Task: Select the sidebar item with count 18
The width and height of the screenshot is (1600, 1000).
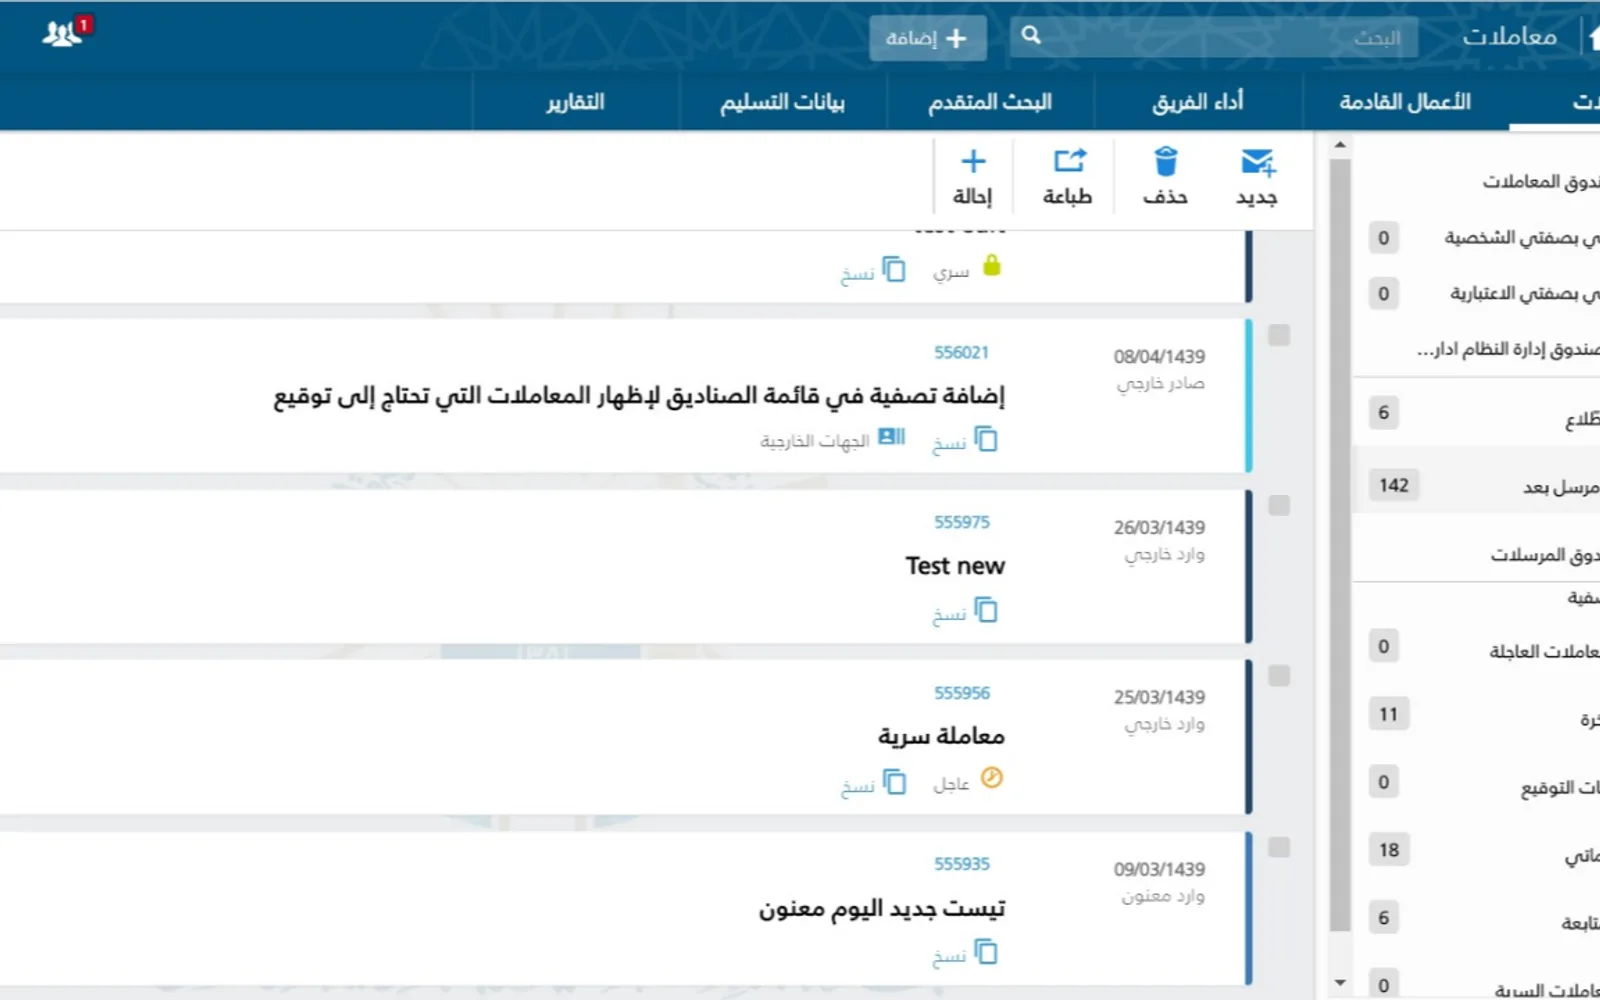Action: click(1476, 851)
